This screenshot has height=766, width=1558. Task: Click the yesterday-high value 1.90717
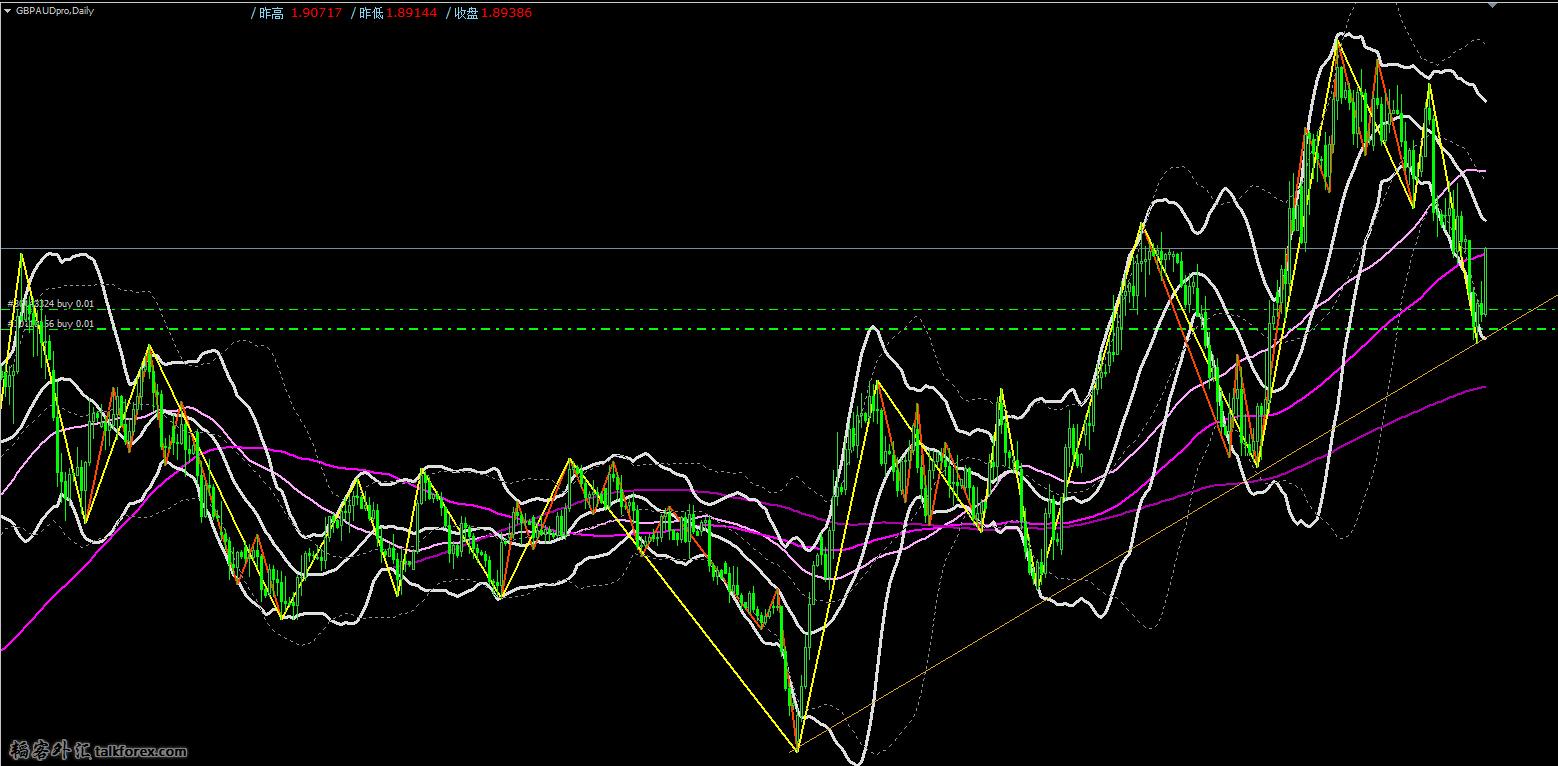point(316,13)
